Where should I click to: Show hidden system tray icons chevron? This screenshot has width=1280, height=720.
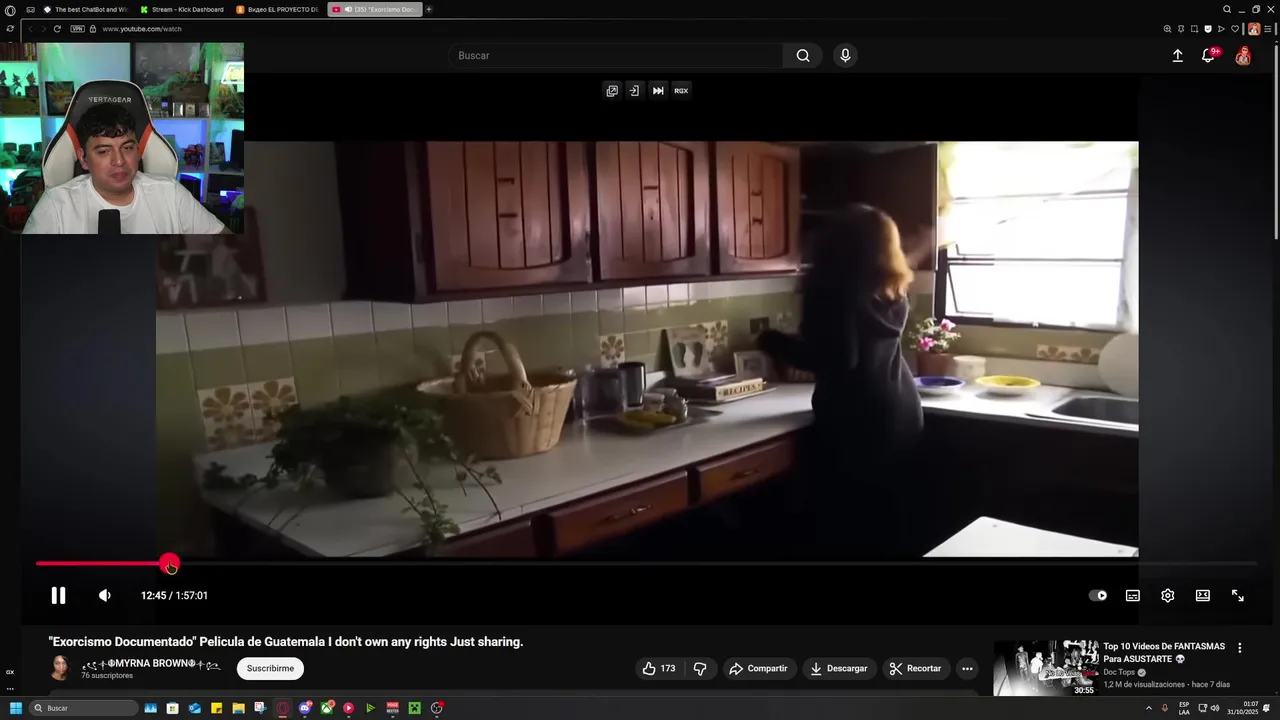pos(1148,708)
